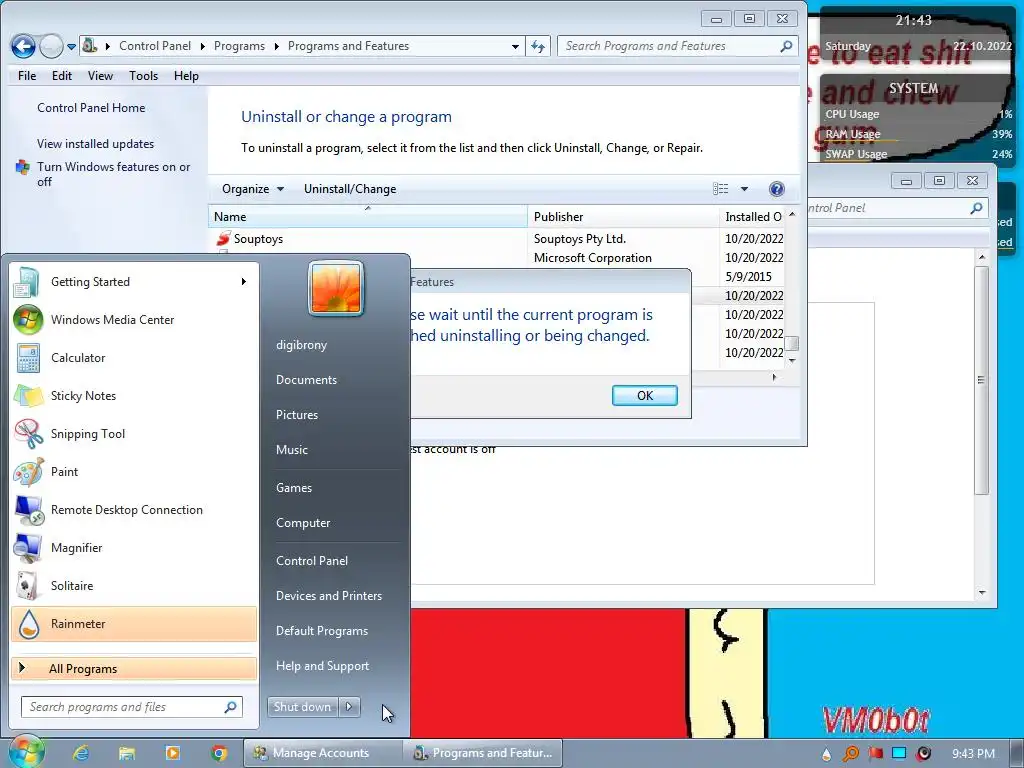Open Pictures from start menu
1024x768 pixels.
click(297, 415)
